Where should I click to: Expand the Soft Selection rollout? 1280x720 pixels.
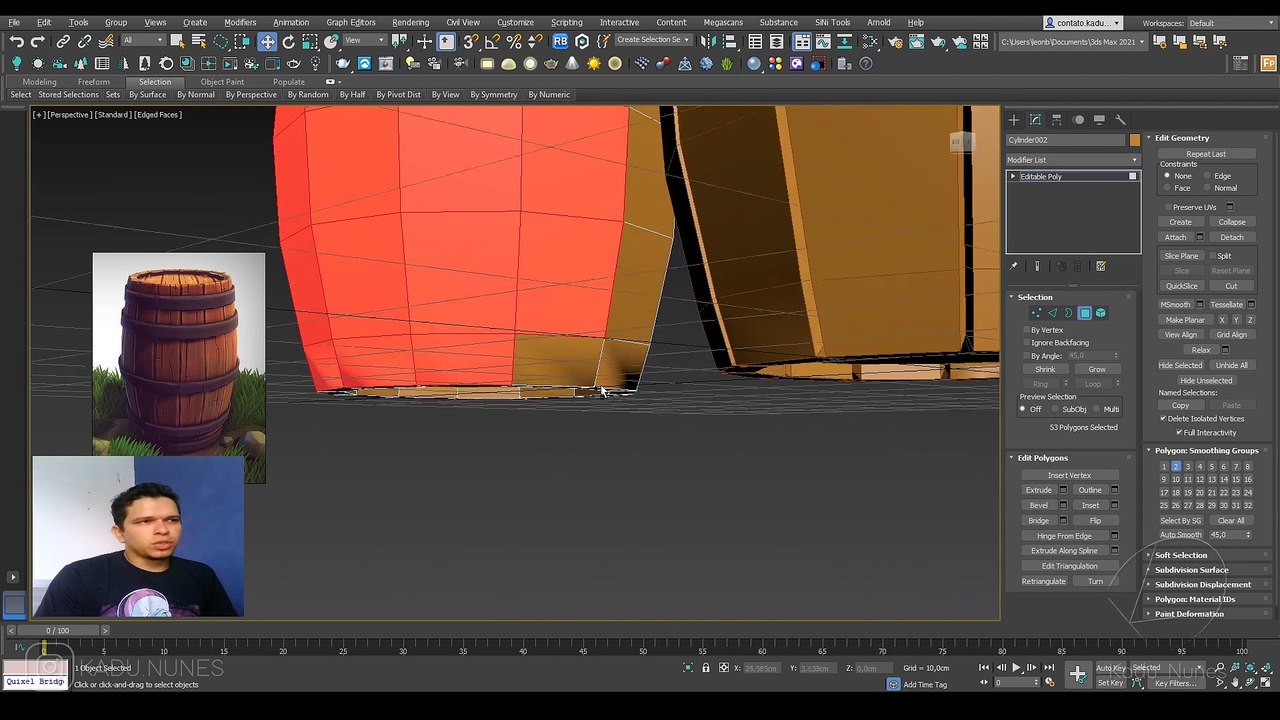pyautogui.click(x=1181, y=555)
